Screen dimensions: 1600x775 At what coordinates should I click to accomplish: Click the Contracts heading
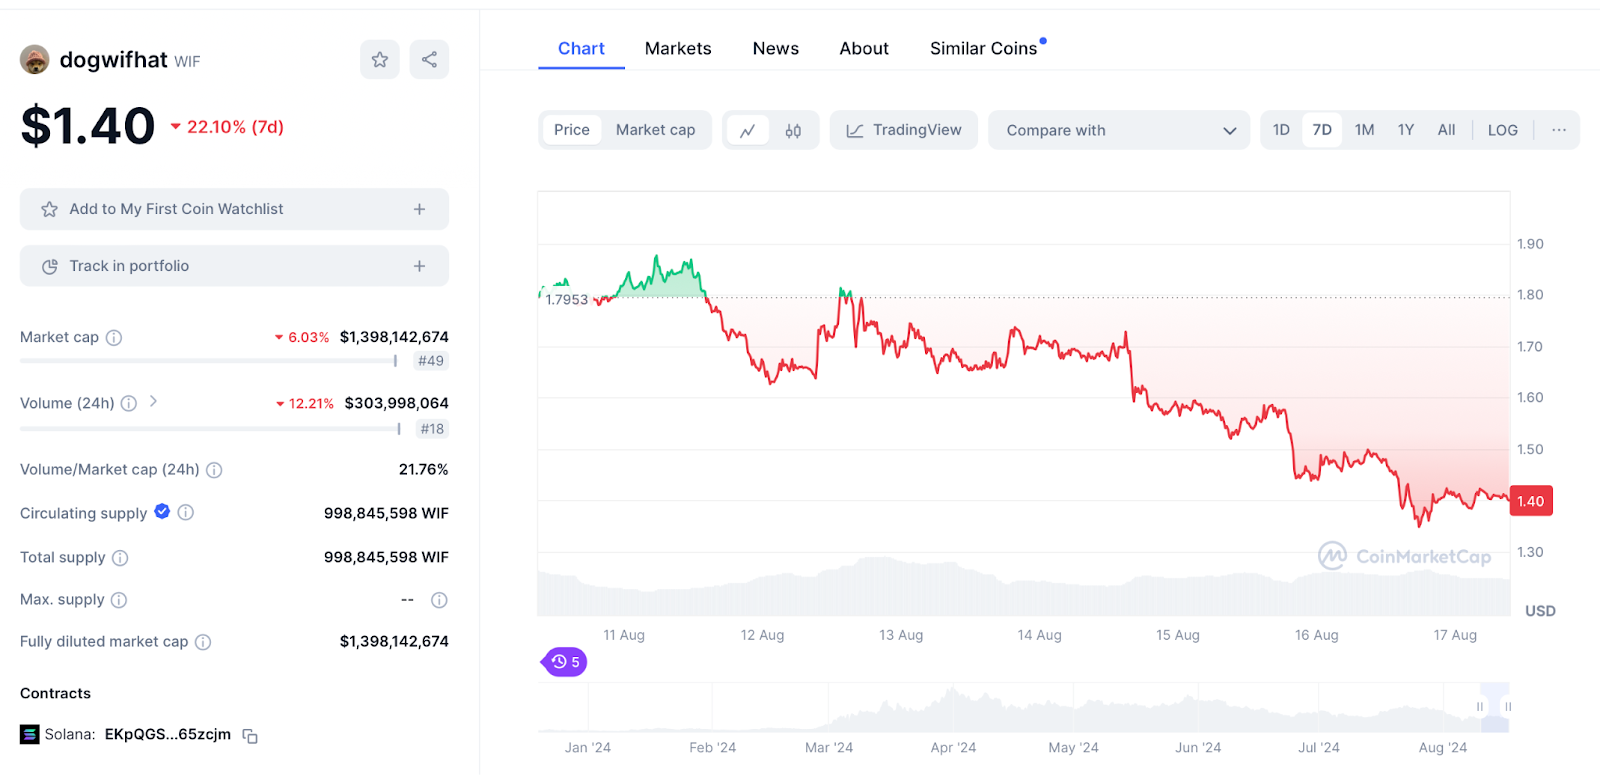55,693
